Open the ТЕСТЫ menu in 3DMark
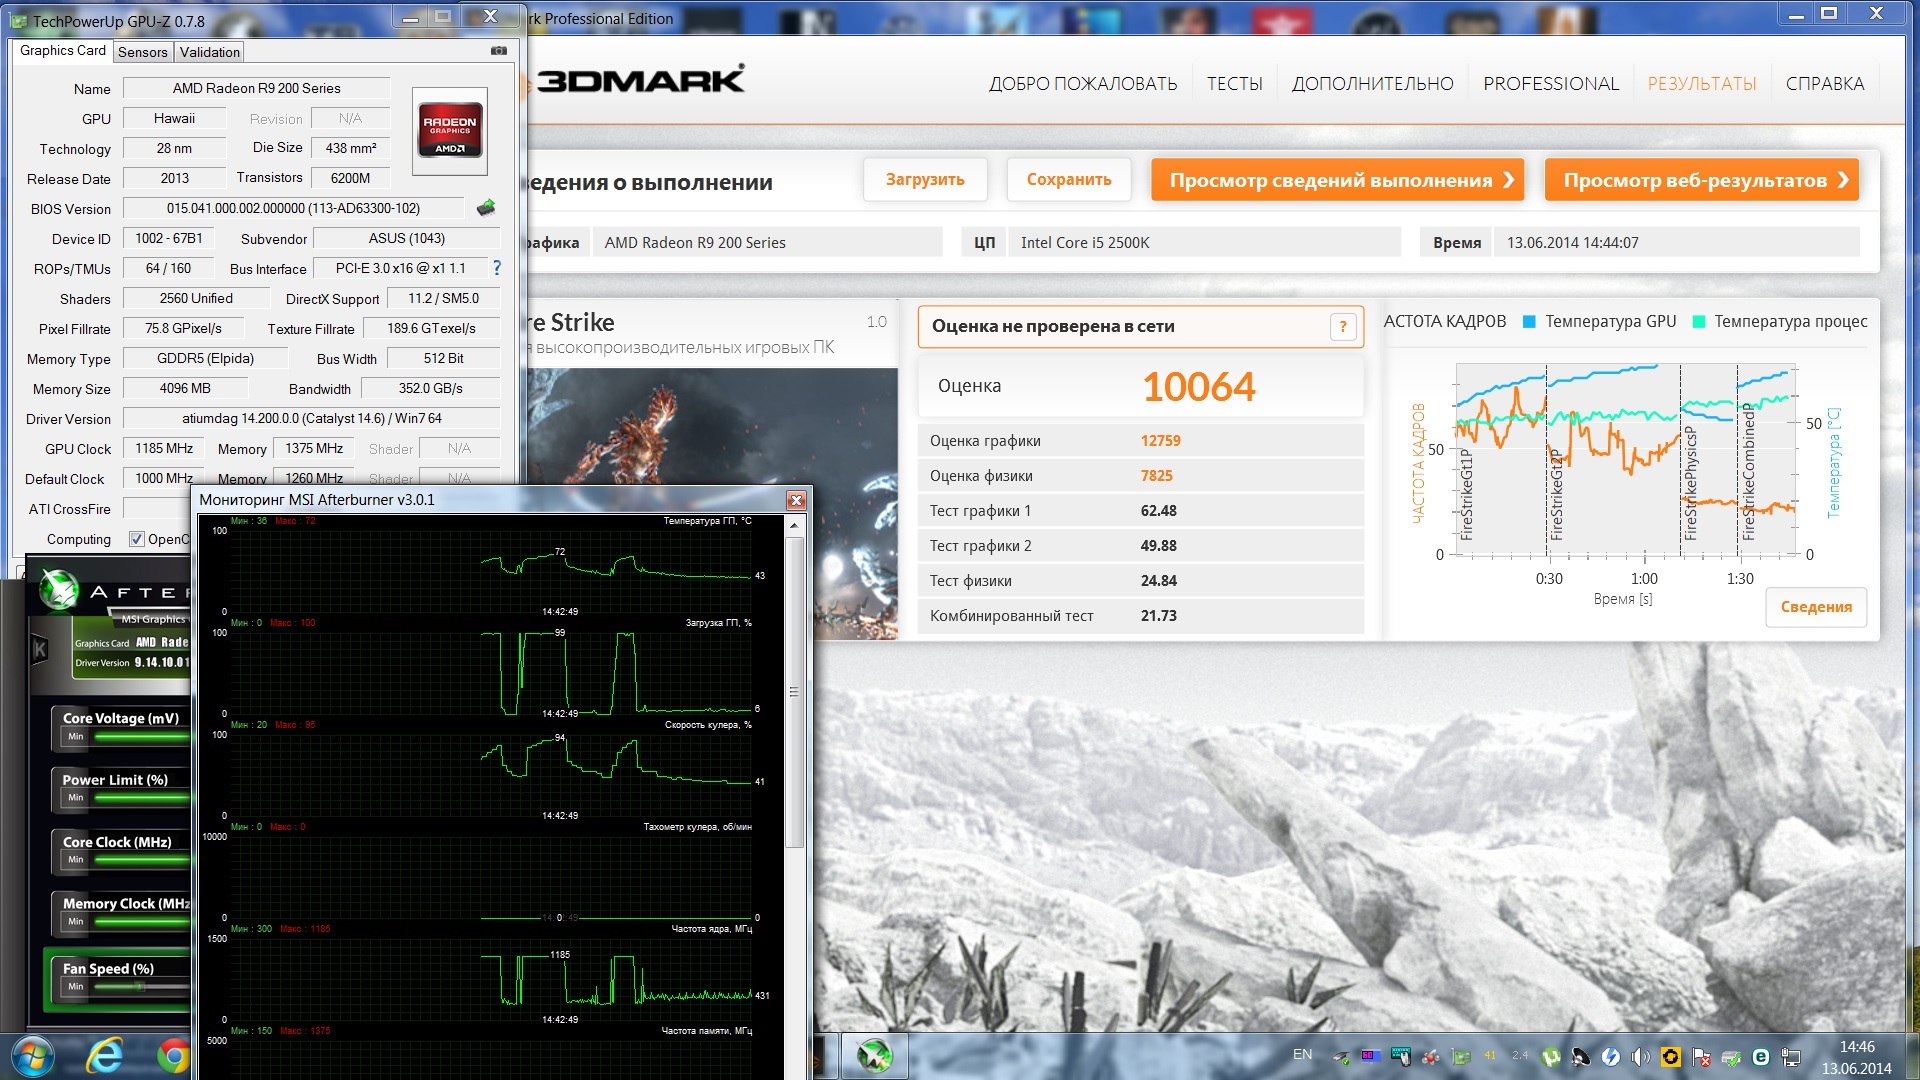Screen dimensions: 1920x1080 1234,84
